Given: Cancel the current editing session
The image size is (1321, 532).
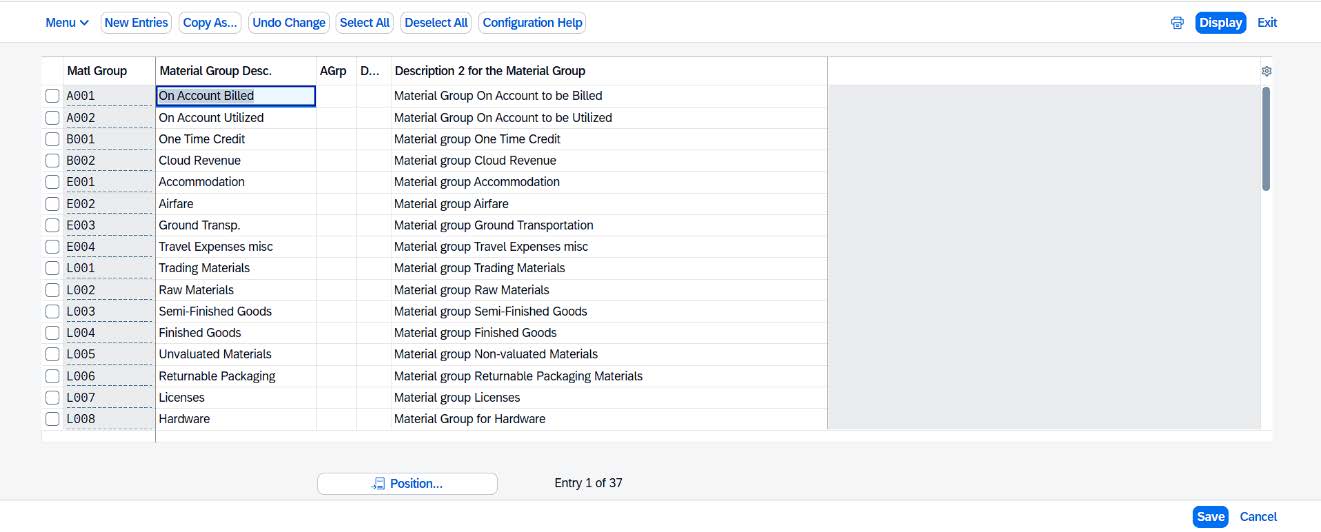Looking at the screenshot, I should point(1258,517).
